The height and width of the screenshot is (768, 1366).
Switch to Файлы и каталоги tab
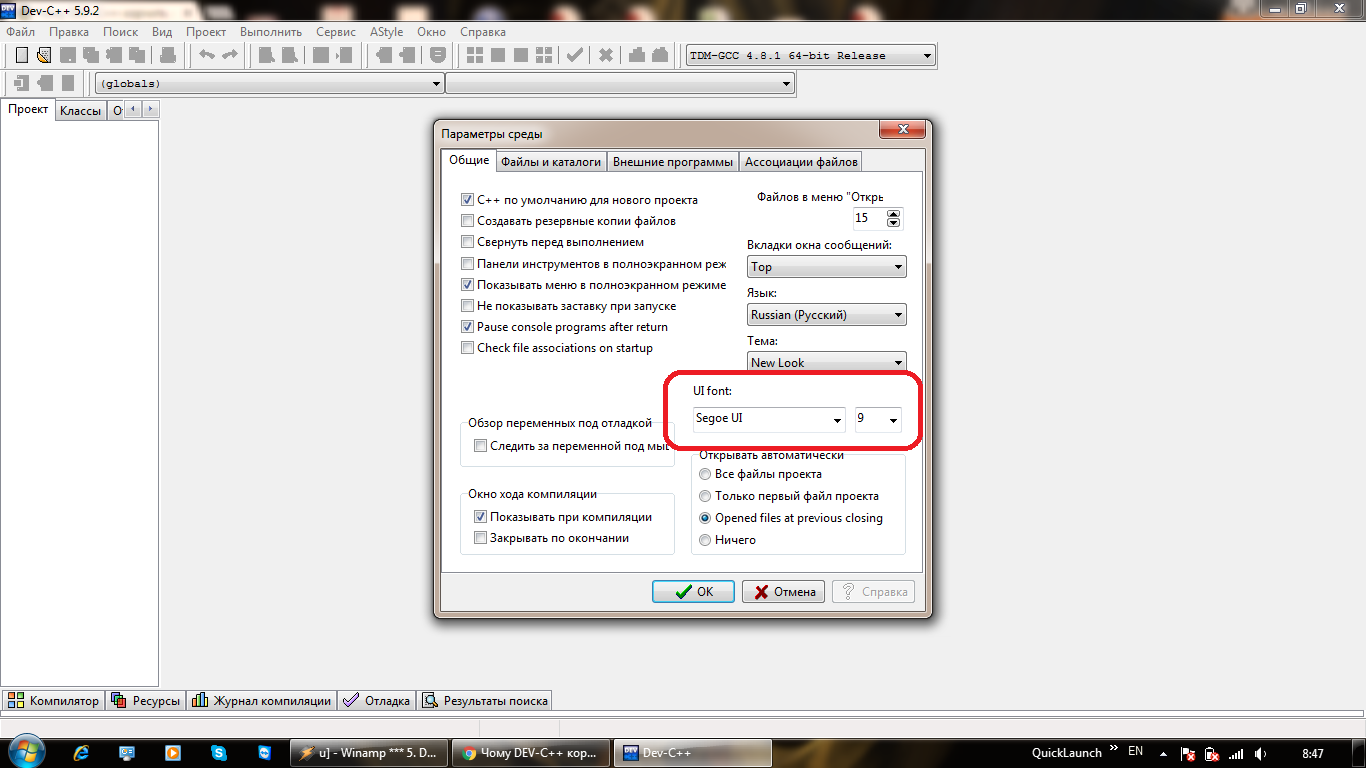click(551, 161)
